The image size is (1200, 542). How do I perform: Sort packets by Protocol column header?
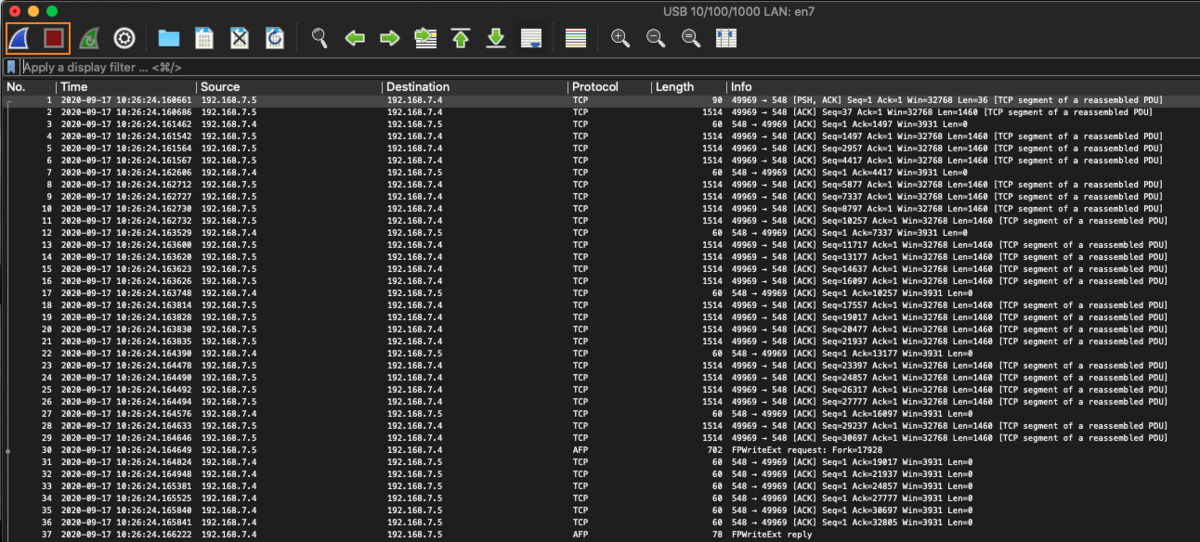coord(595,87)
